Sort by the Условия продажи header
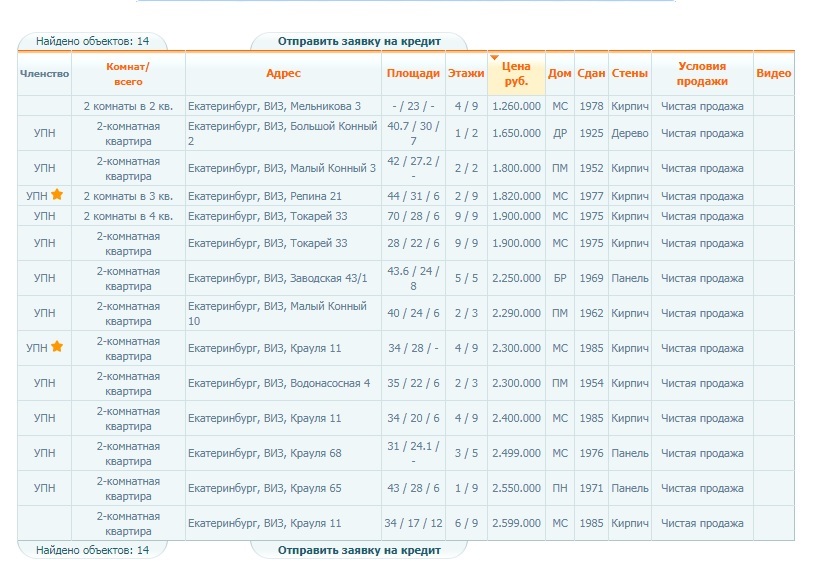 [x=701, y=74]
